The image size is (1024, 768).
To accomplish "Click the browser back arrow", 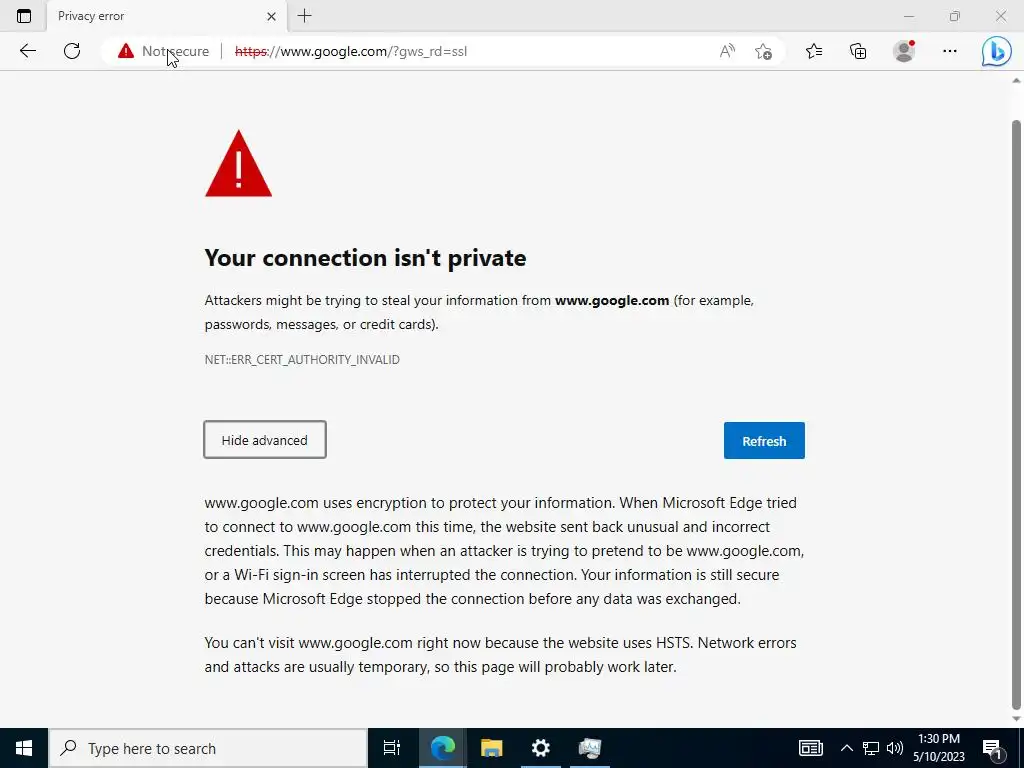I will pyautogui.click(x=27, y=51).
